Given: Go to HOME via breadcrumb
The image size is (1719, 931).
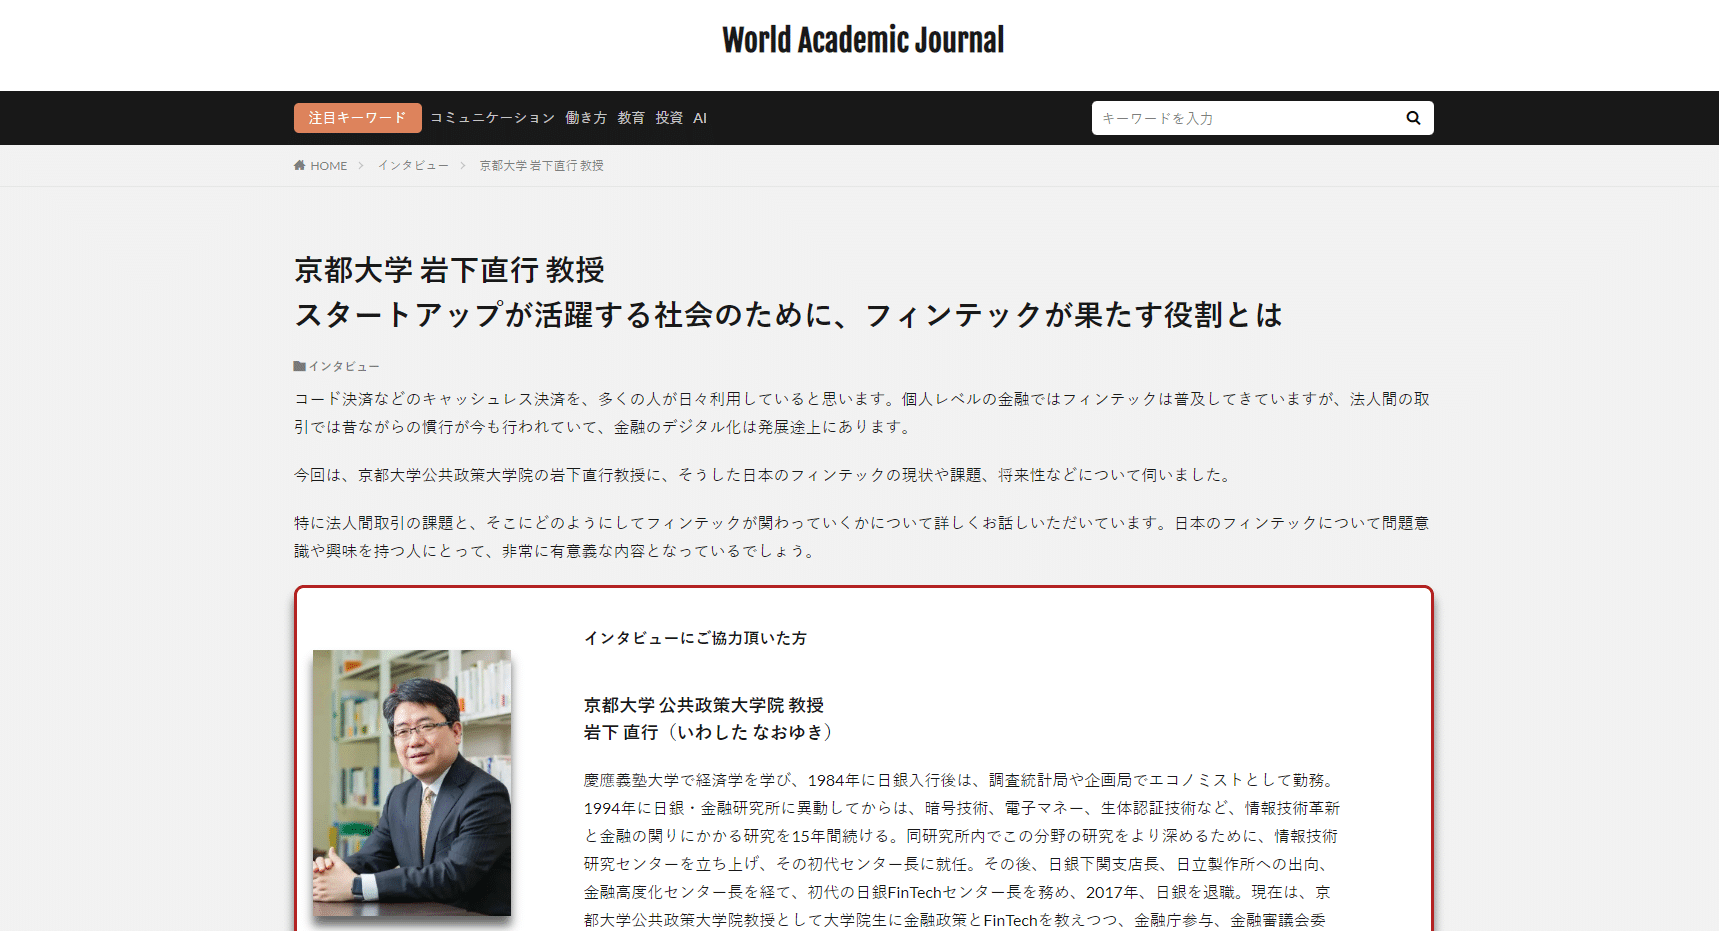Looking at the screenshot, I should coord(328,166).
